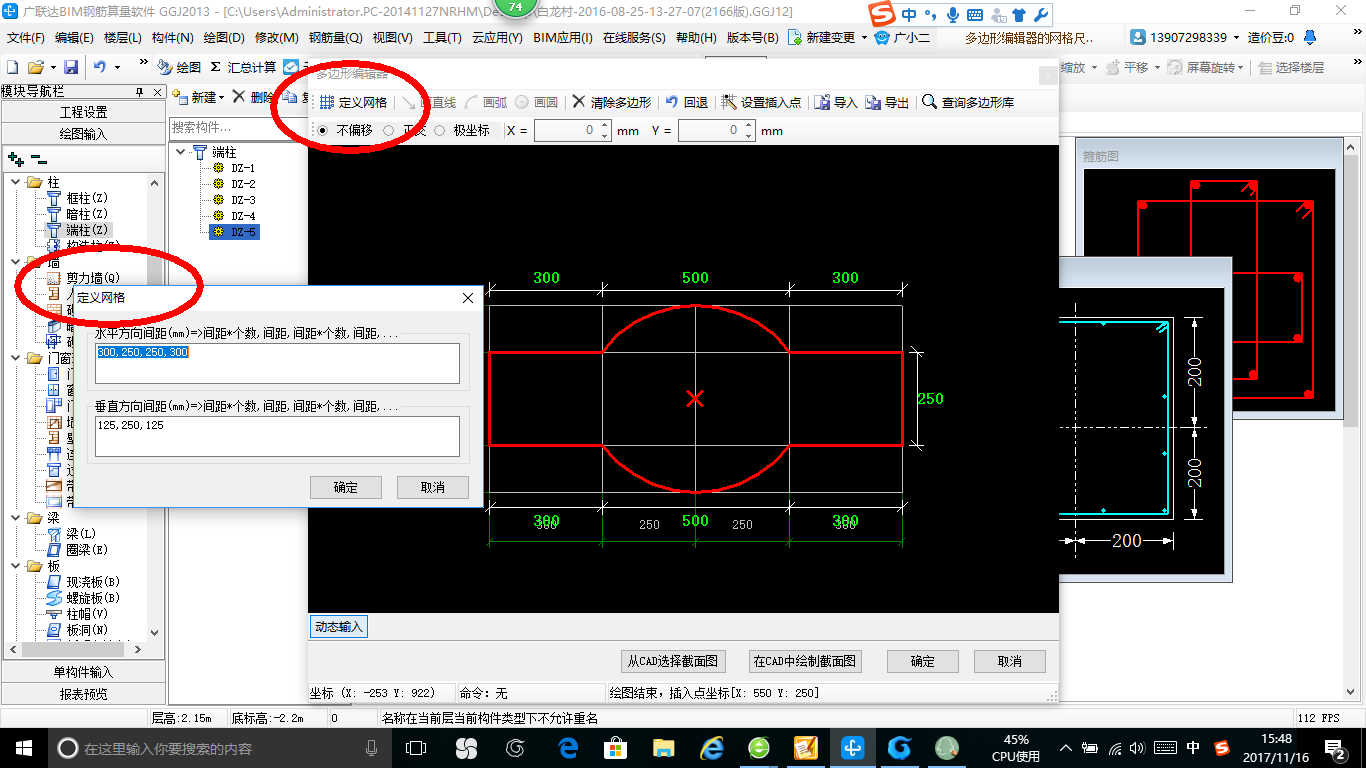This screenshot has height=768, width=1366.
Task: Open the 钢筋量(Q) menu
Action: click(335, 37)
